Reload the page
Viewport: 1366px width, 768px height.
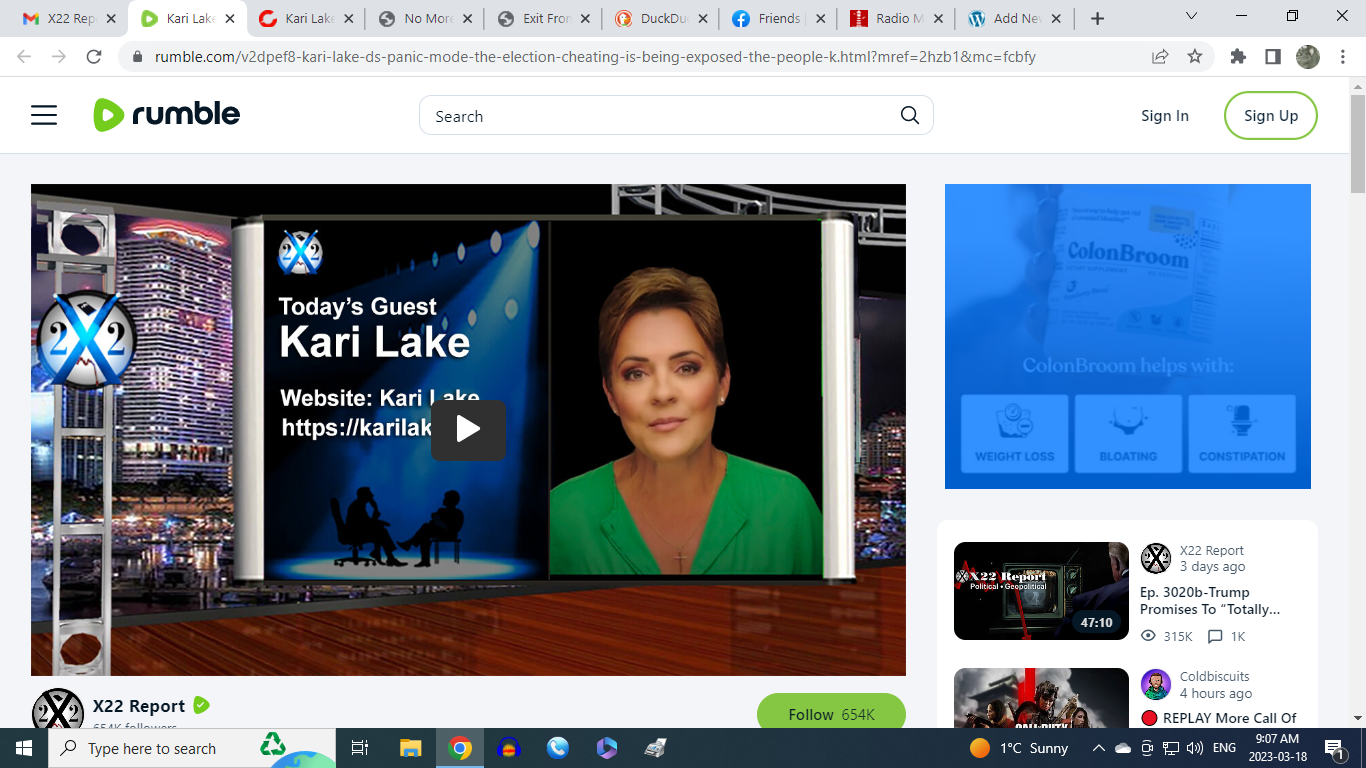click(x=94, y=57)
